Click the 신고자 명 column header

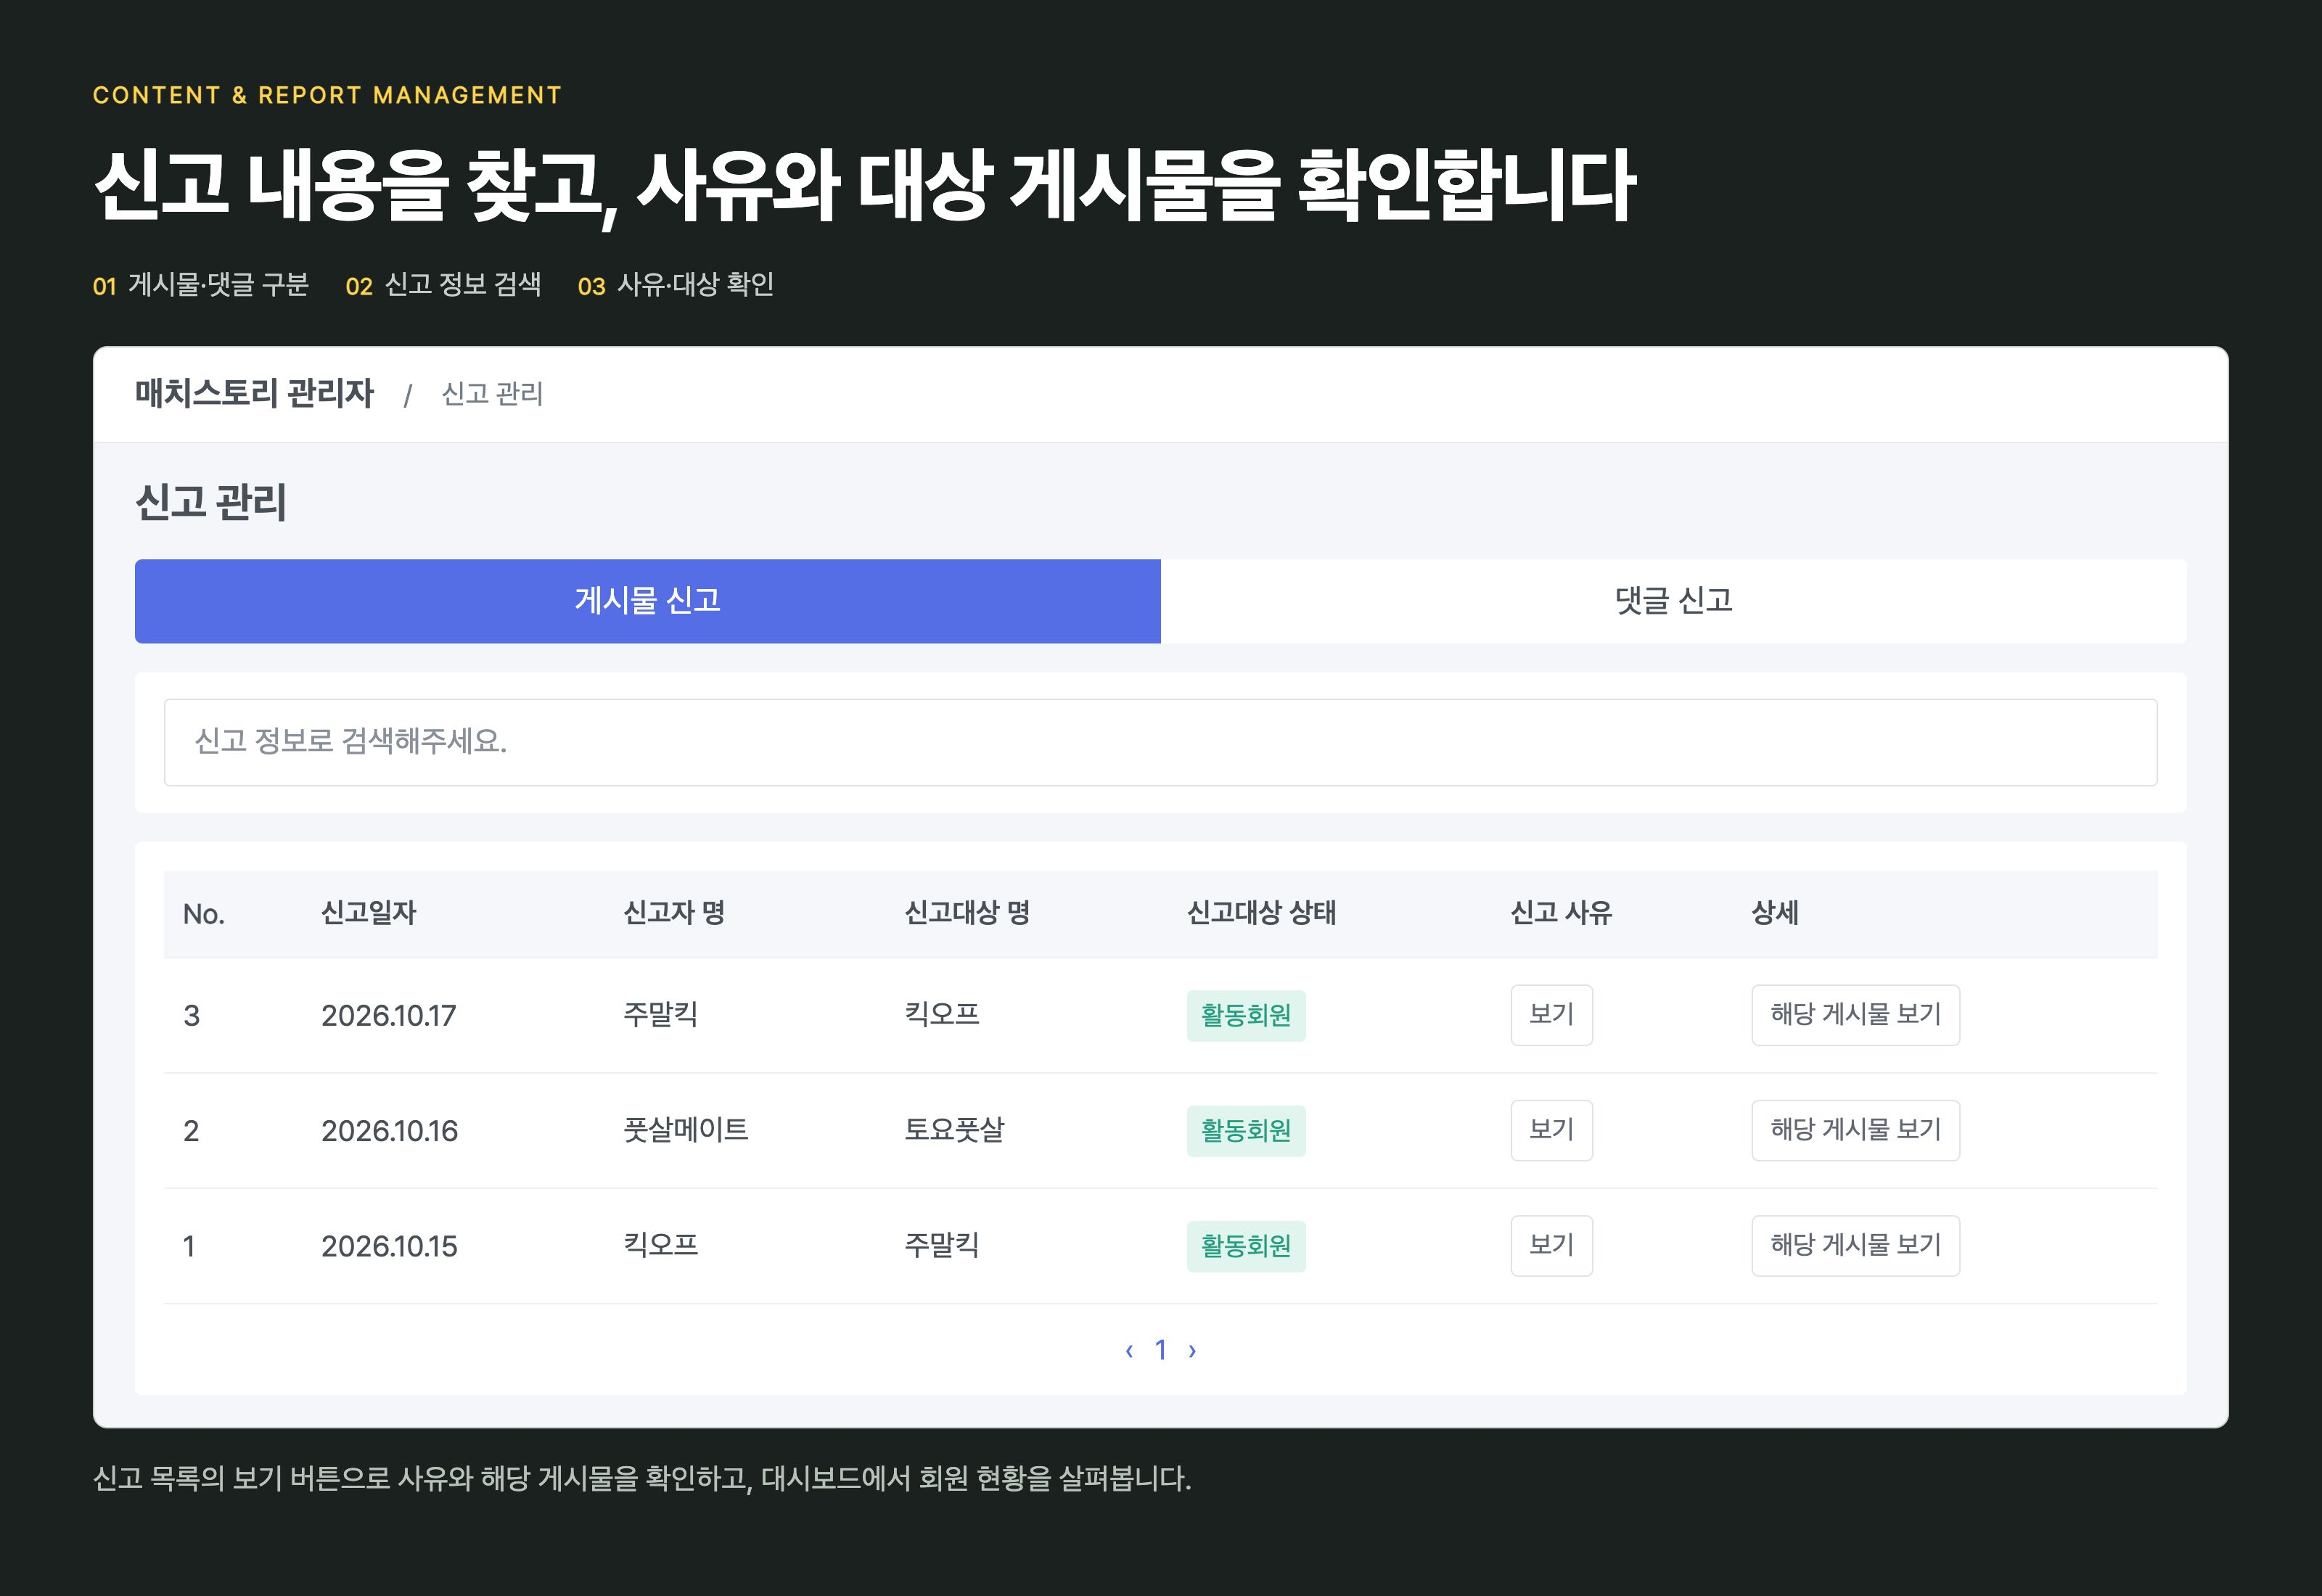(674, 913)
